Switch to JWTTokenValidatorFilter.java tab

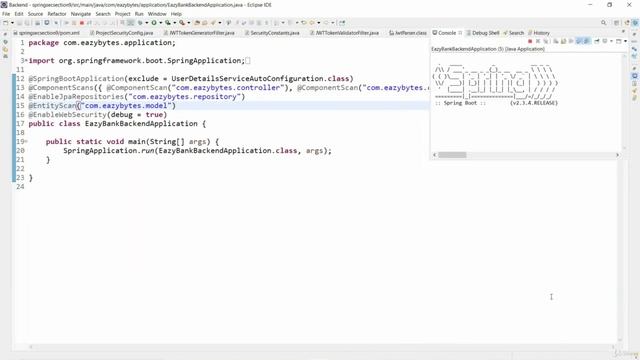[344, 33]
